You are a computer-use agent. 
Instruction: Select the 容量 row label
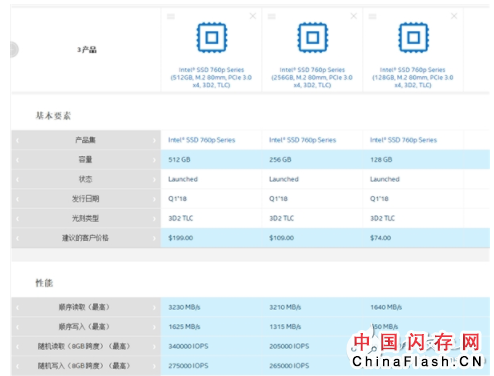[x=85, y=160]
